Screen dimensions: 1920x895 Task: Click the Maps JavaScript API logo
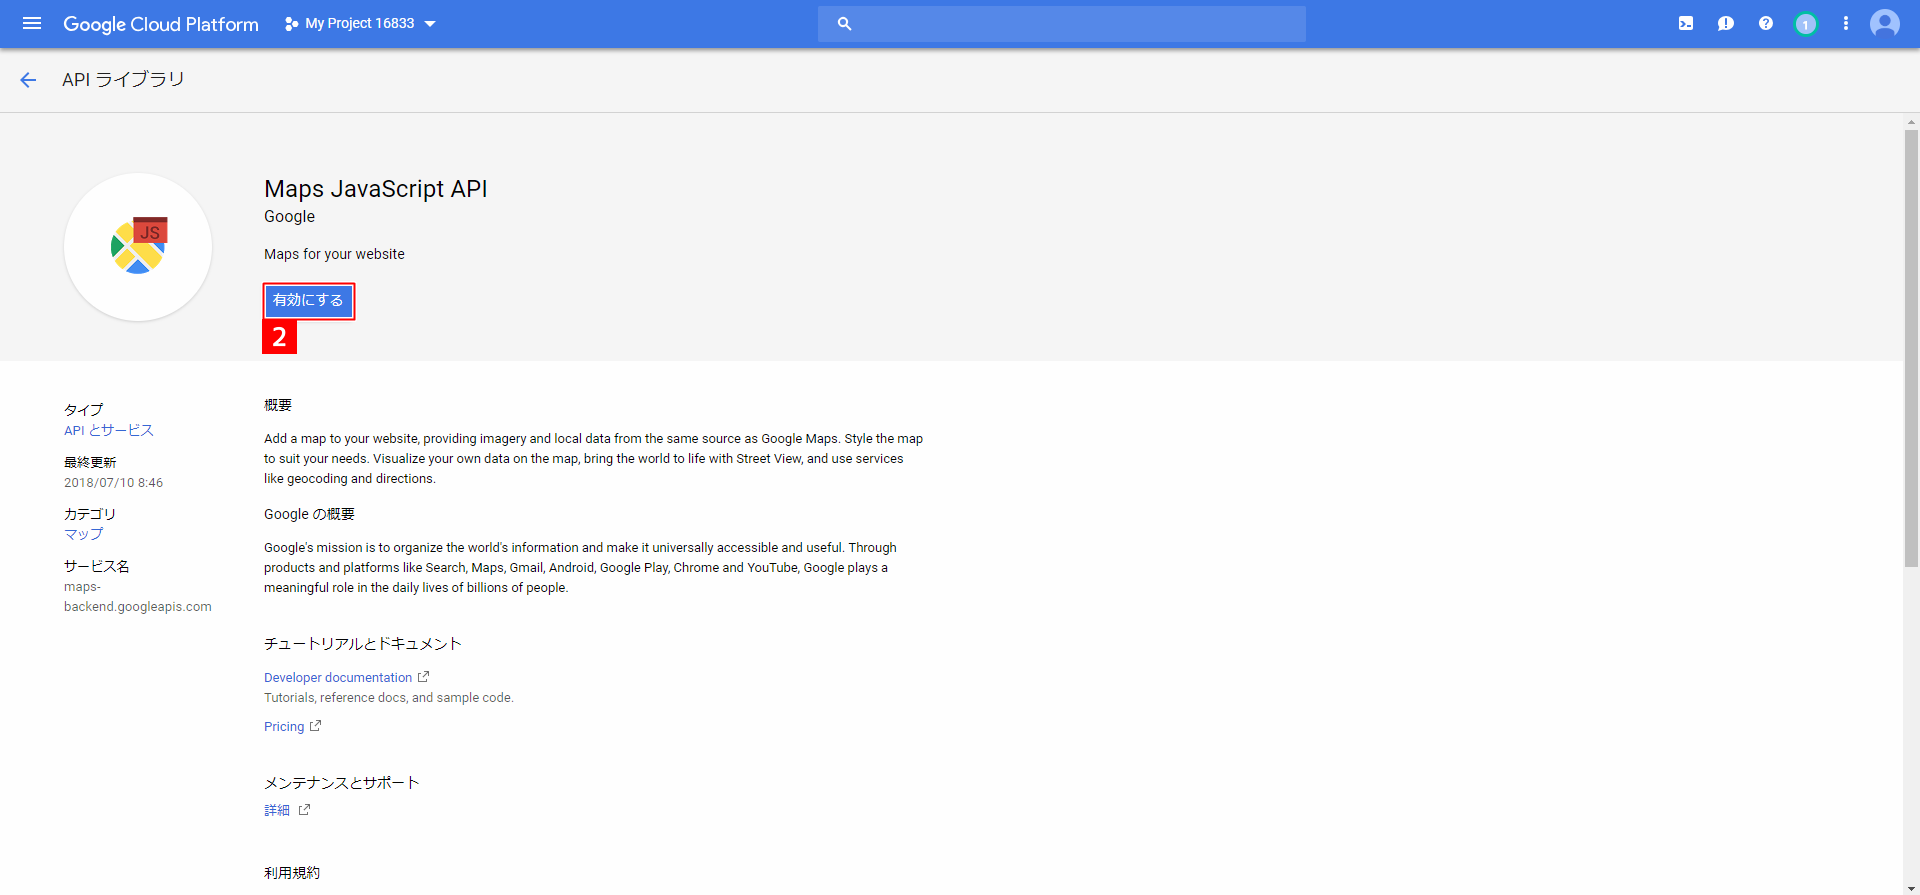point(138,247)
